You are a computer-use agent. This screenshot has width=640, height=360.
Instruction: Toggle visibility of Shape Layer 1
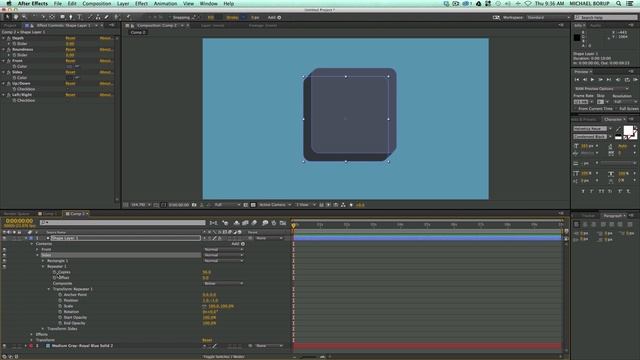(x=4, y=238)
